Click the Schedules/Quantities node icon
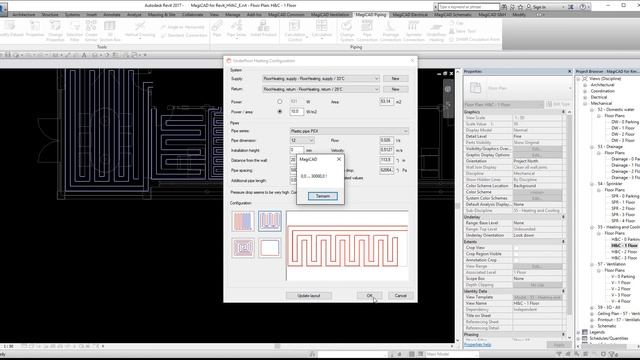The height and width of the screenshot is (360, 640). click(x=585, y=338)
